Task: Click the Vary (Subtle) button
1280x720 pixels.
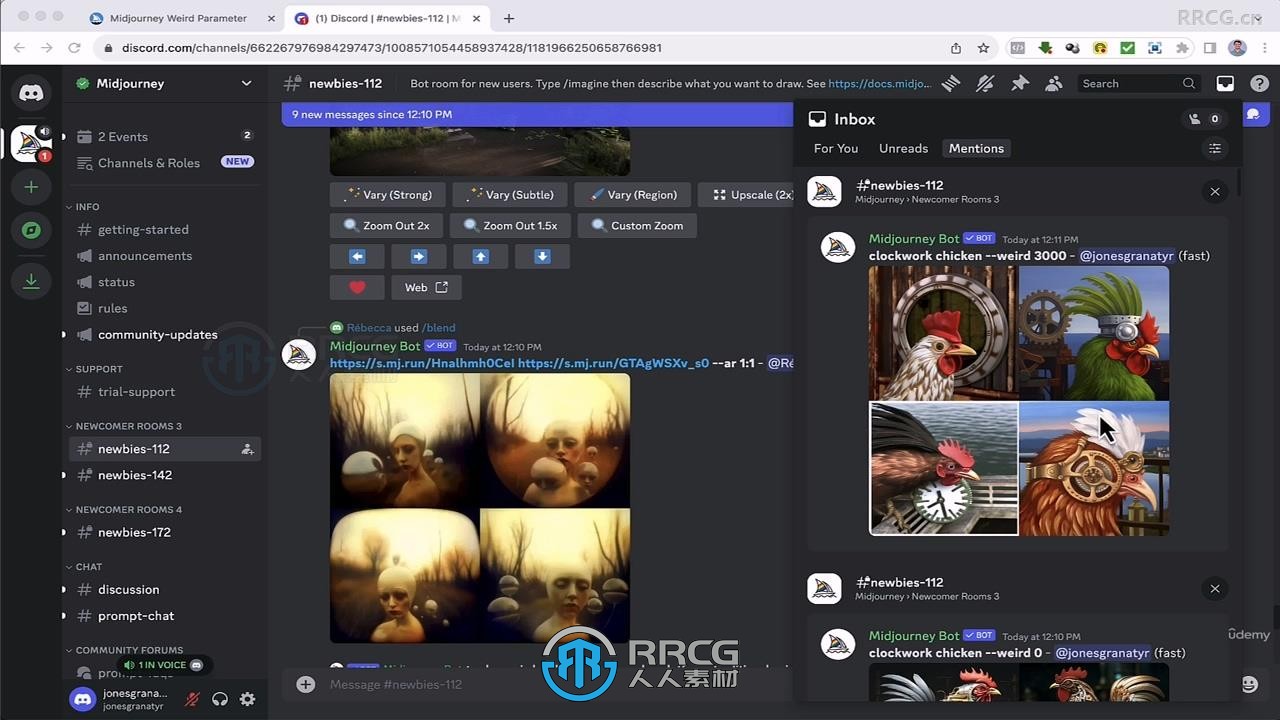Action: [x=509, y=195]
